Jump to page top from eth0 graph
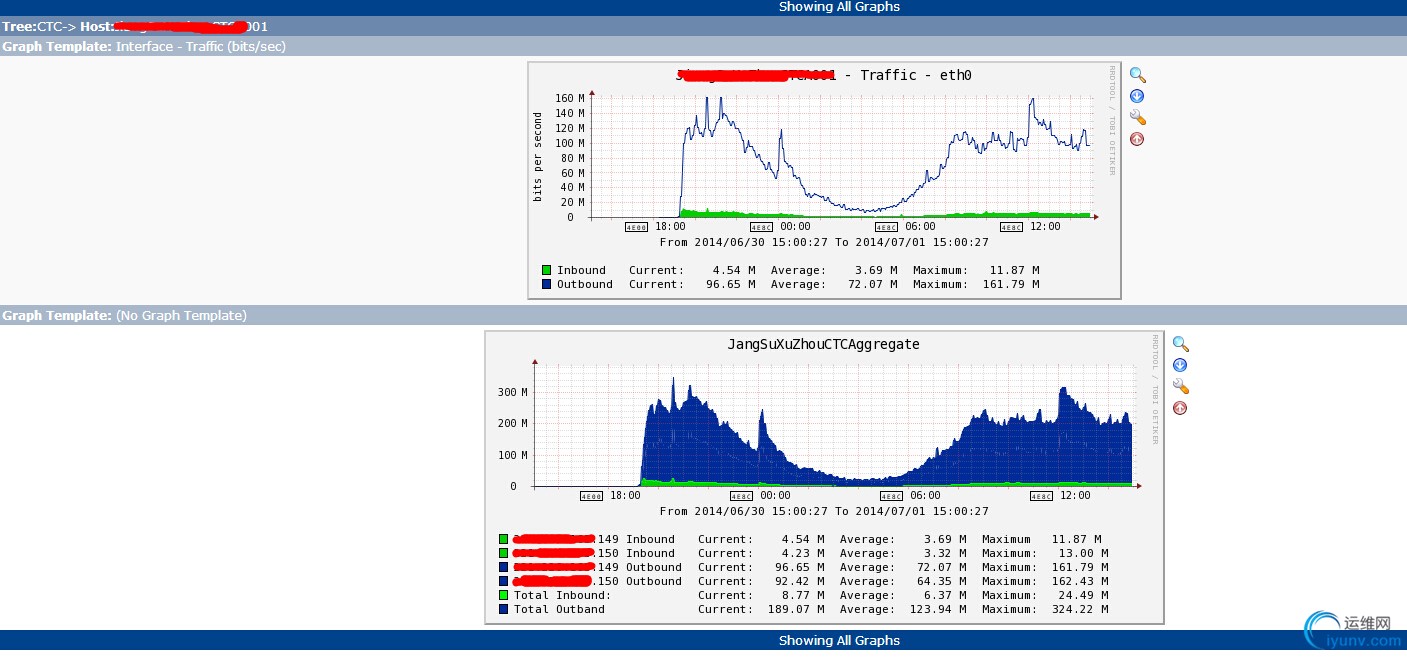 [x=1137, y=139]
